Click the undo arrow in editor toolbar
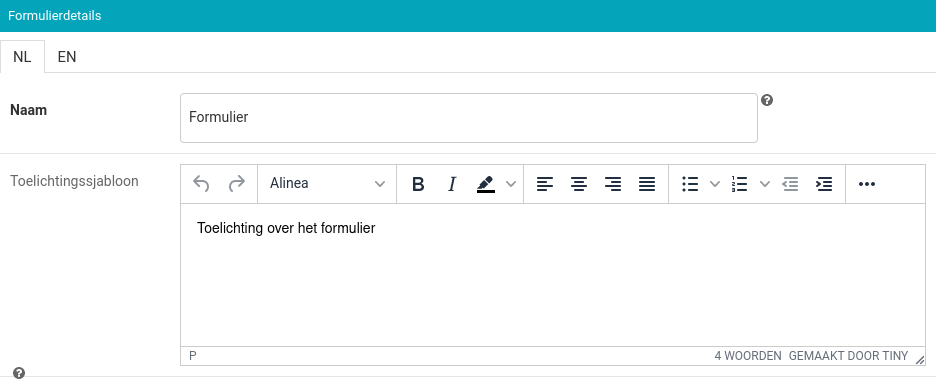Viewport: 936px width, 381px height. 201,184
